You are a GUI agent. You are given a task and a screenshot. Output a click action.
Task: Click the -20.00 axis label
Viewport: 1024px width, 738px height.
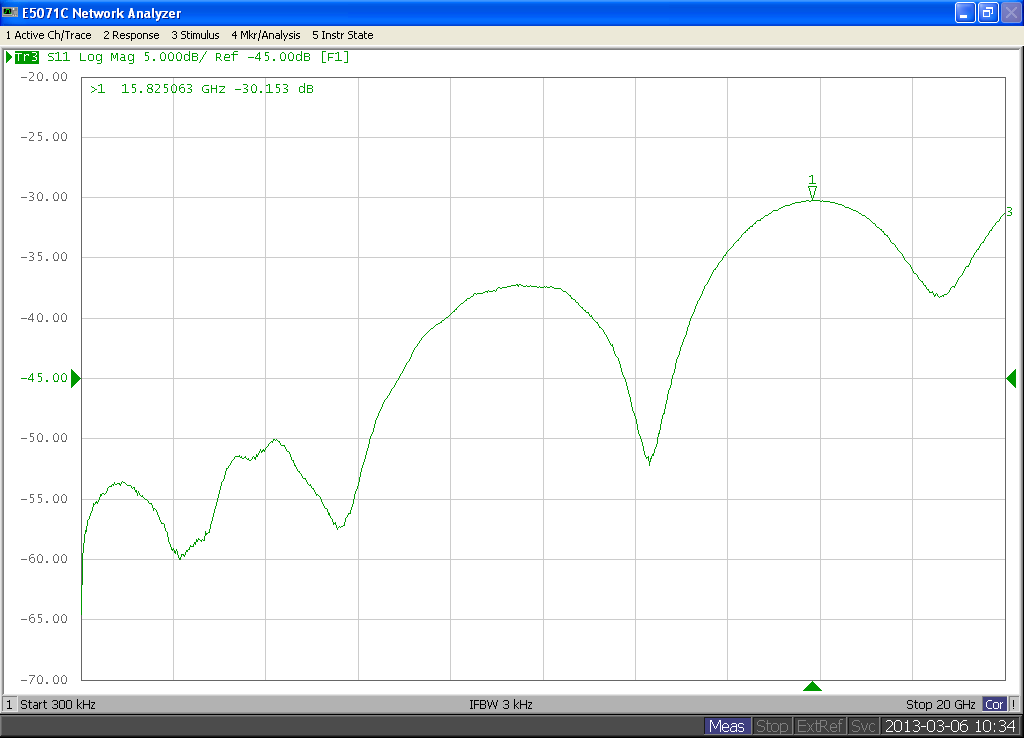(x=44, y=77)
